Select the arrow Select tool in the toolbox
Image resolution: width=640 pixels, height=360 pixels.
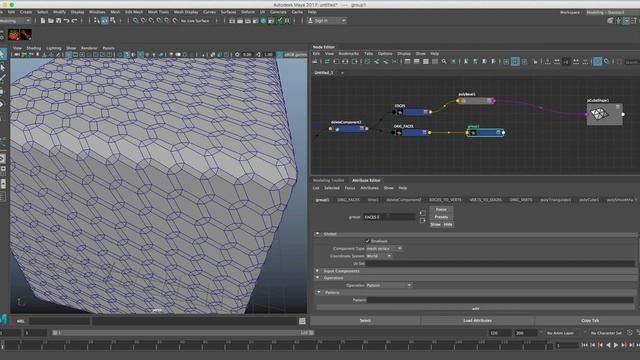pos(2,54)
